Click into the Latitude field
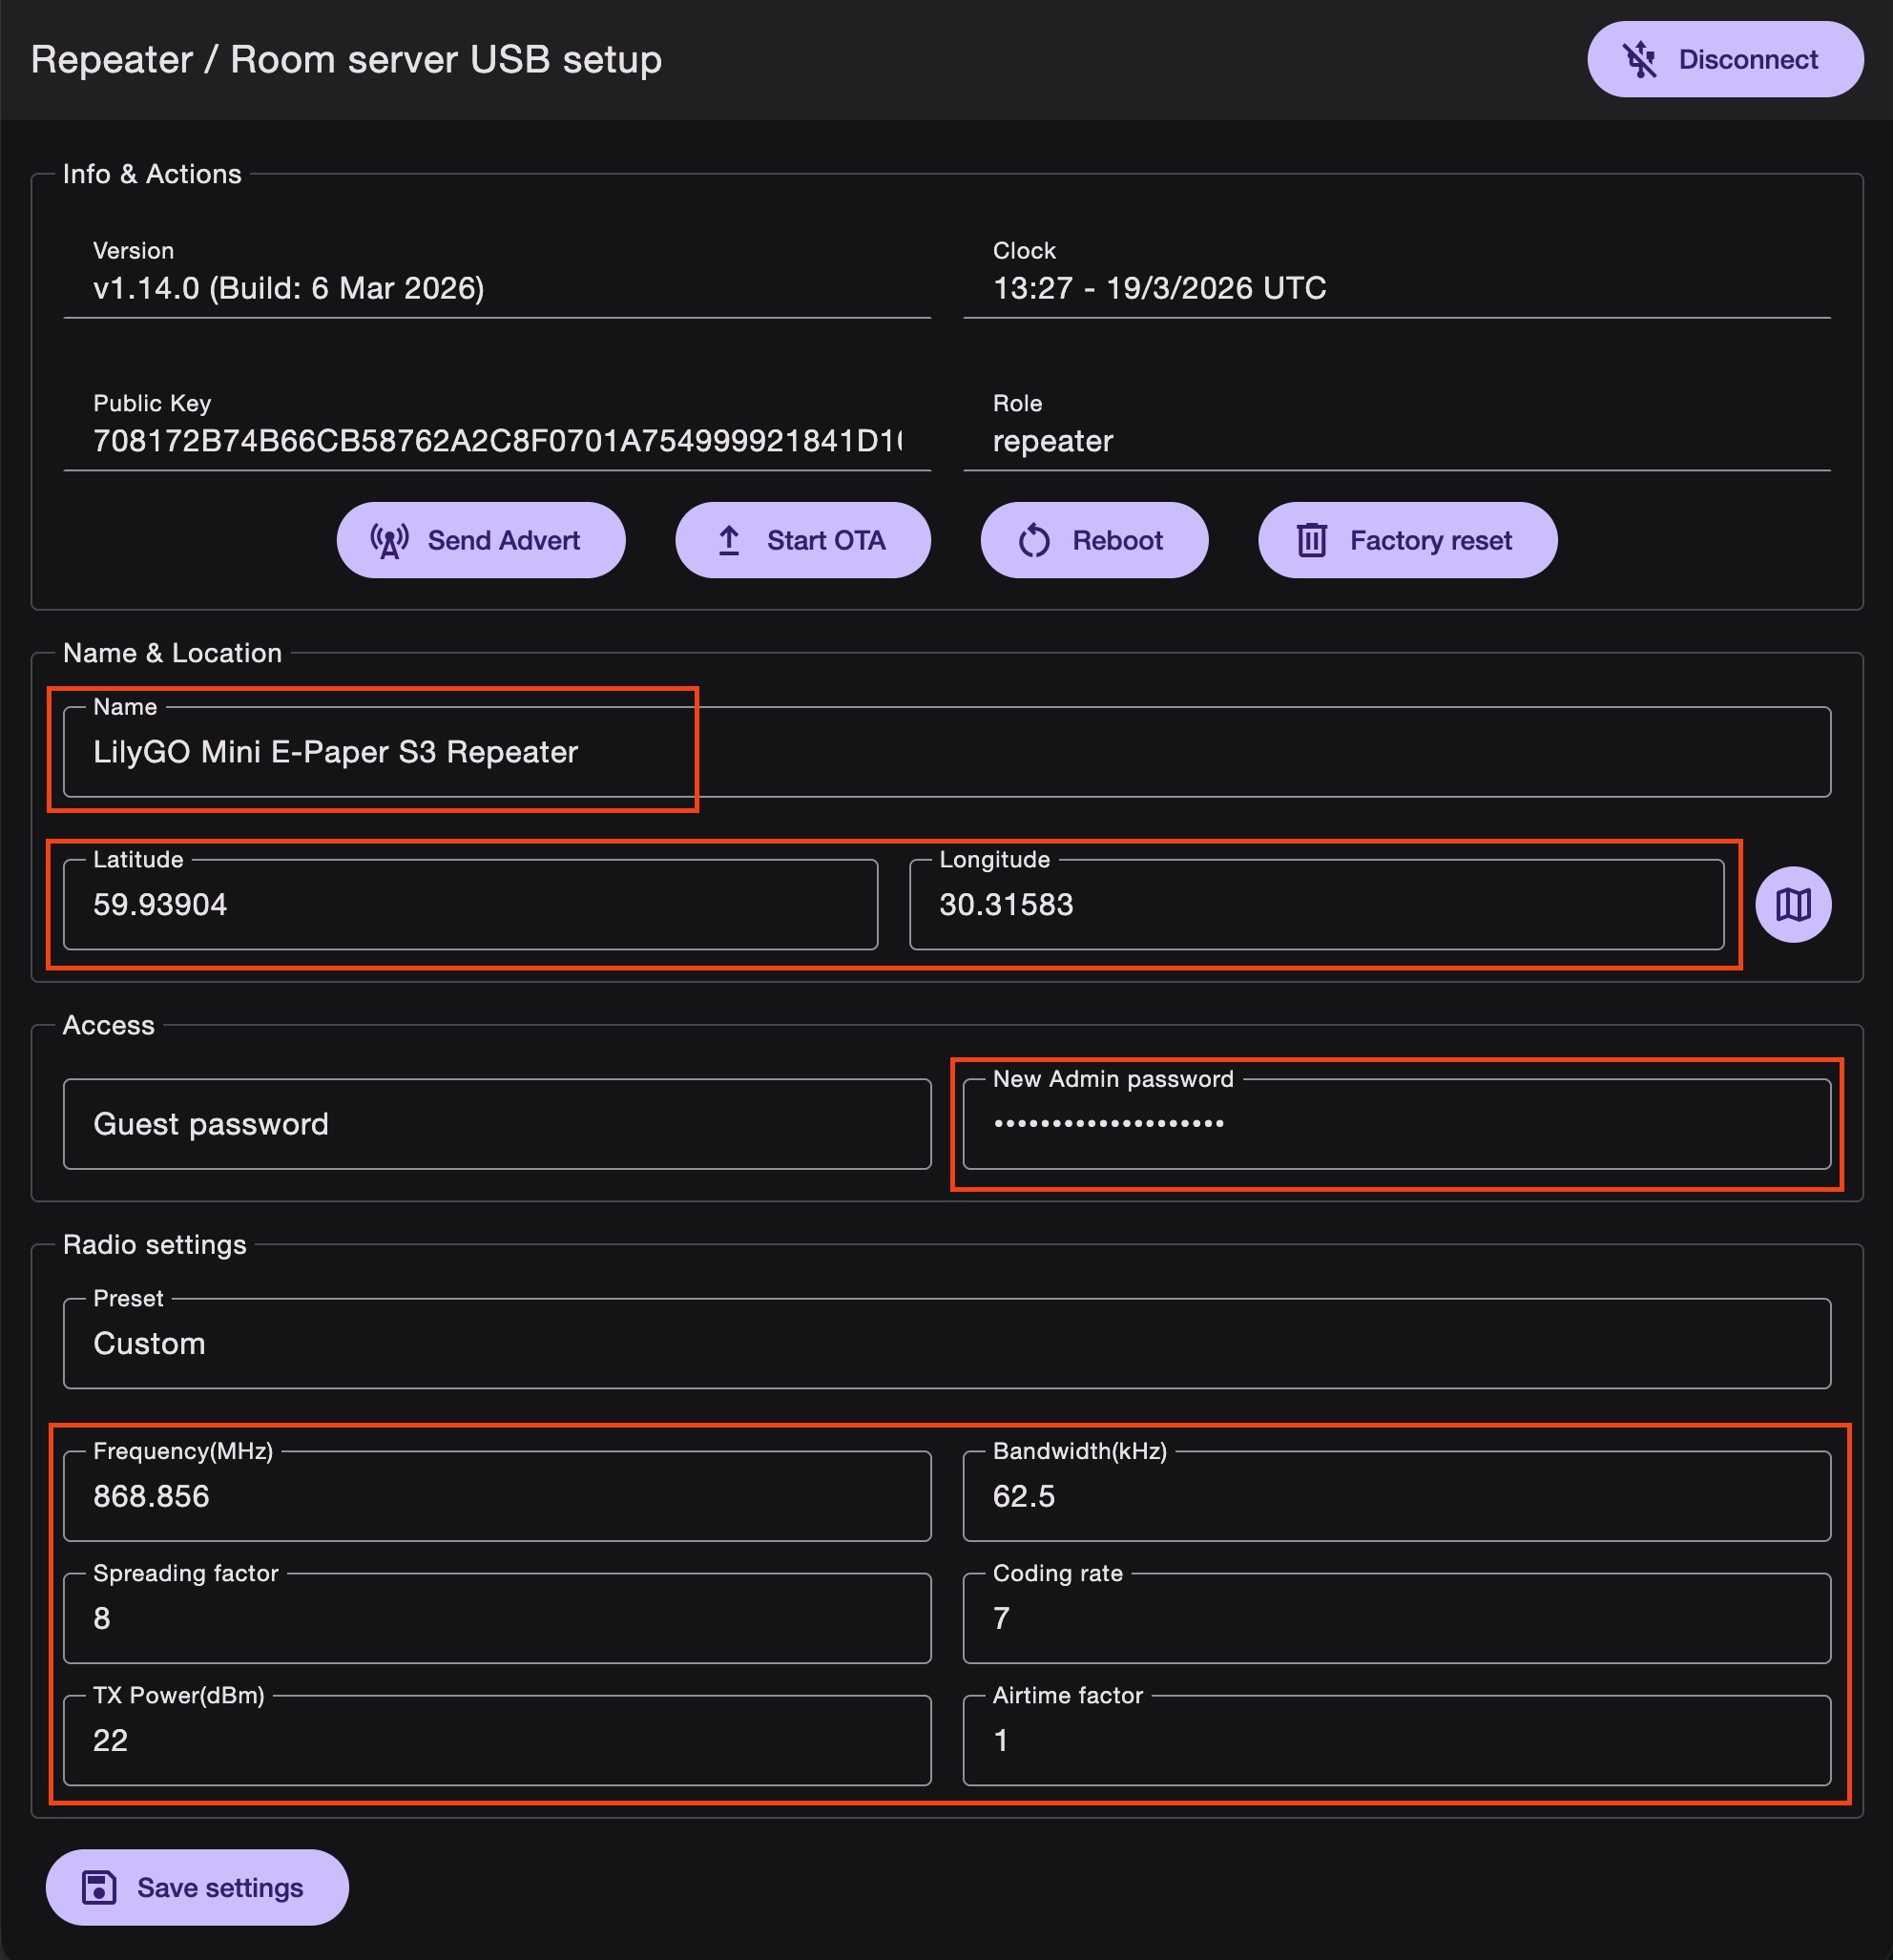The image size is (1893, 1960). coord(470,905)
